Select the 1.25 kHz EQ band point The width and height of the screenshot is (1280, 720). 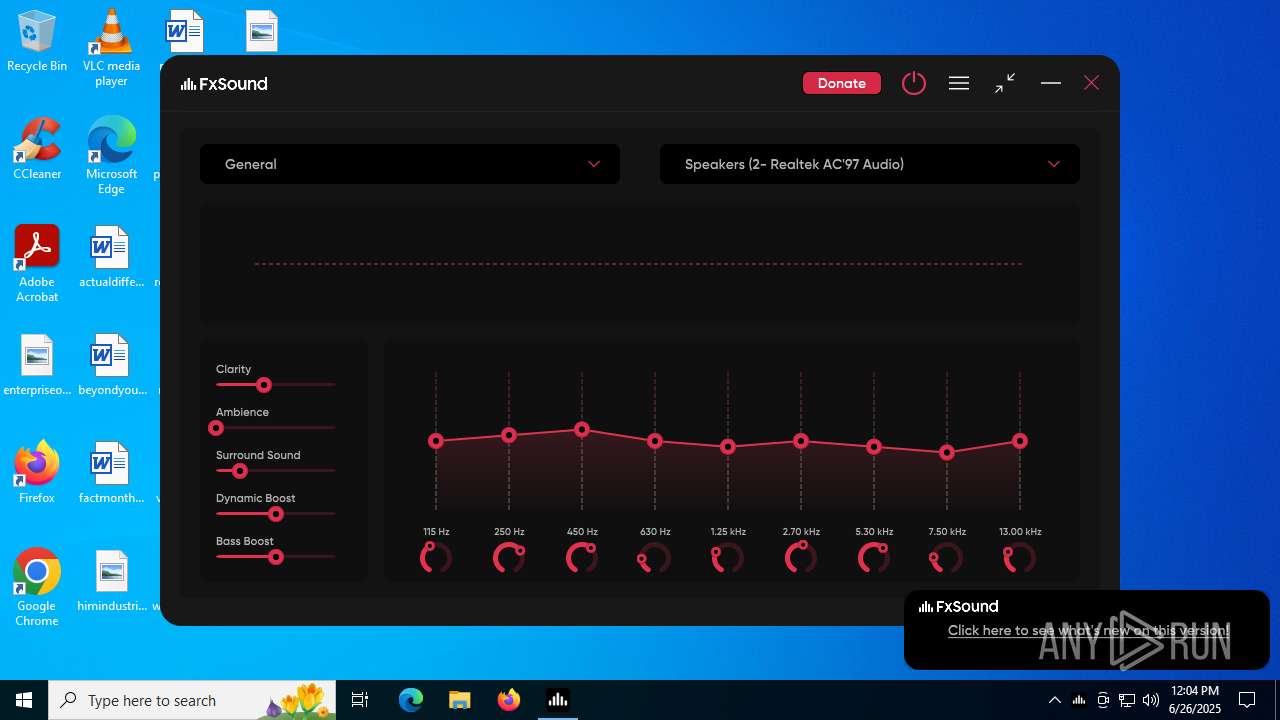click(728, 447)
